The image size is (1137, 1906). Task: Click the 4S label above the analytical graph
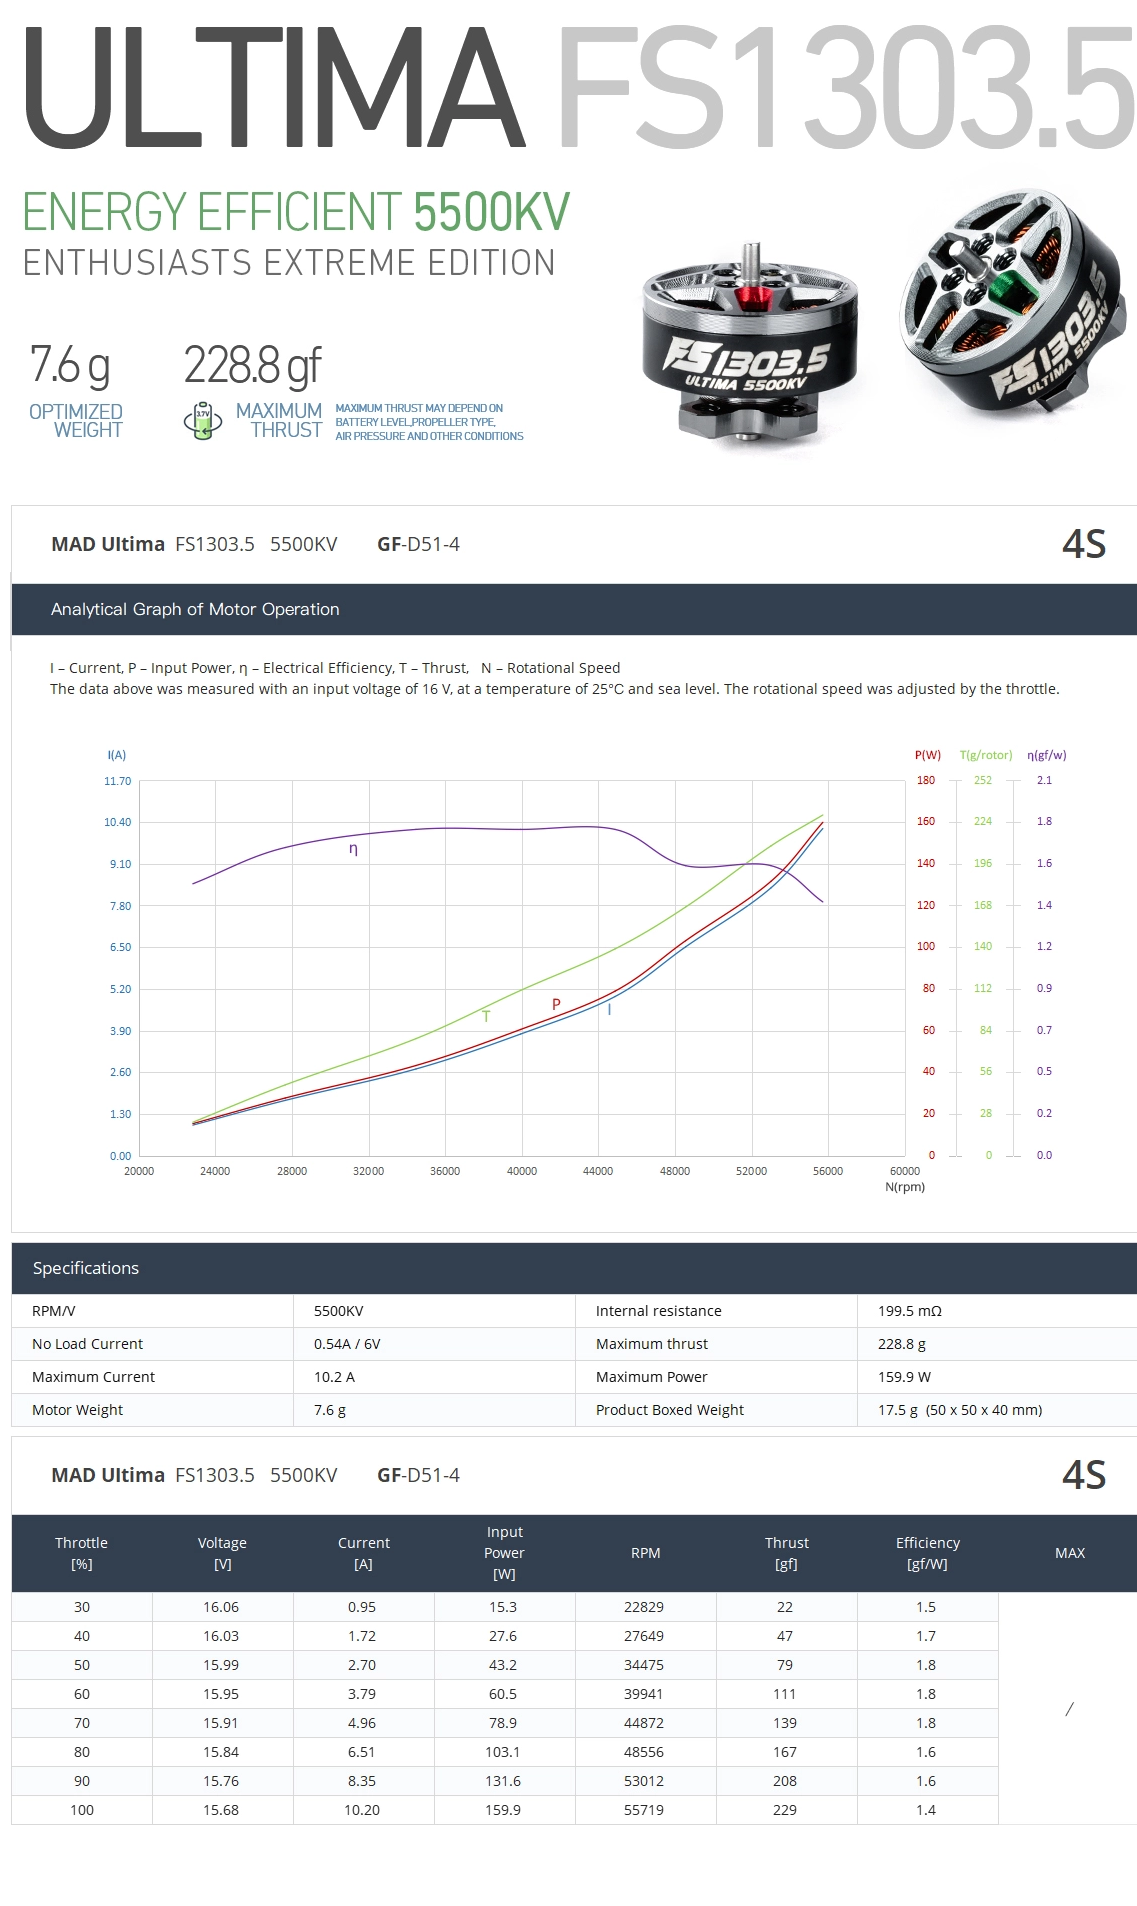(x=1084, y=544)
